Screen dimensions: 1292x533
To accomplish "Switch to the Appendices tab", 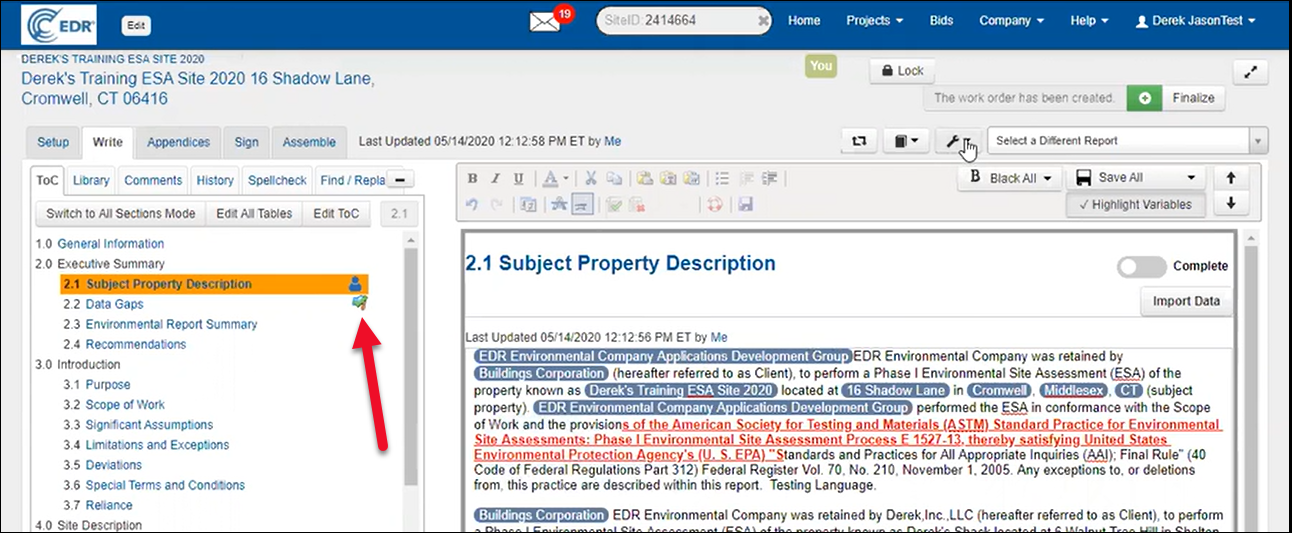I will pyautogui.click(x=178, y=142).
